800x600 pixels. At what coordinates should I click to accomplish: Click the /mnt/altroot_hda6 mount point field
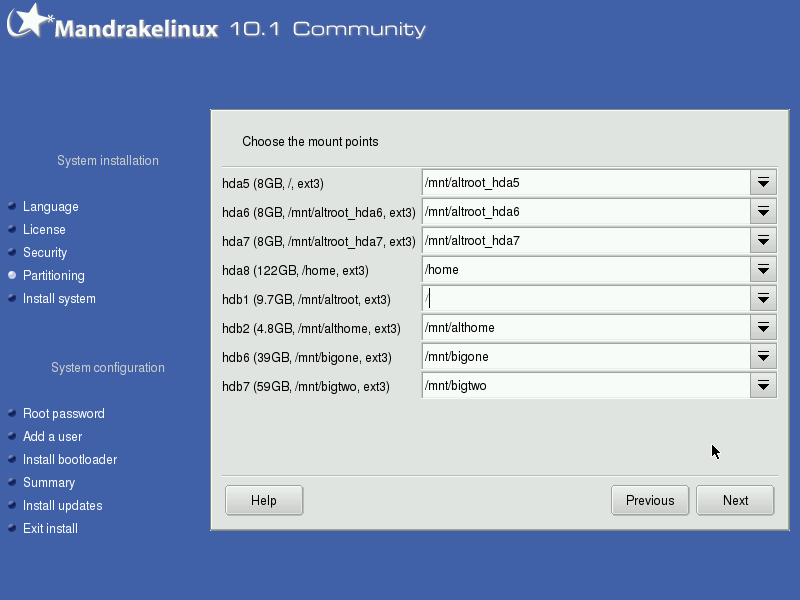point(586,212)
